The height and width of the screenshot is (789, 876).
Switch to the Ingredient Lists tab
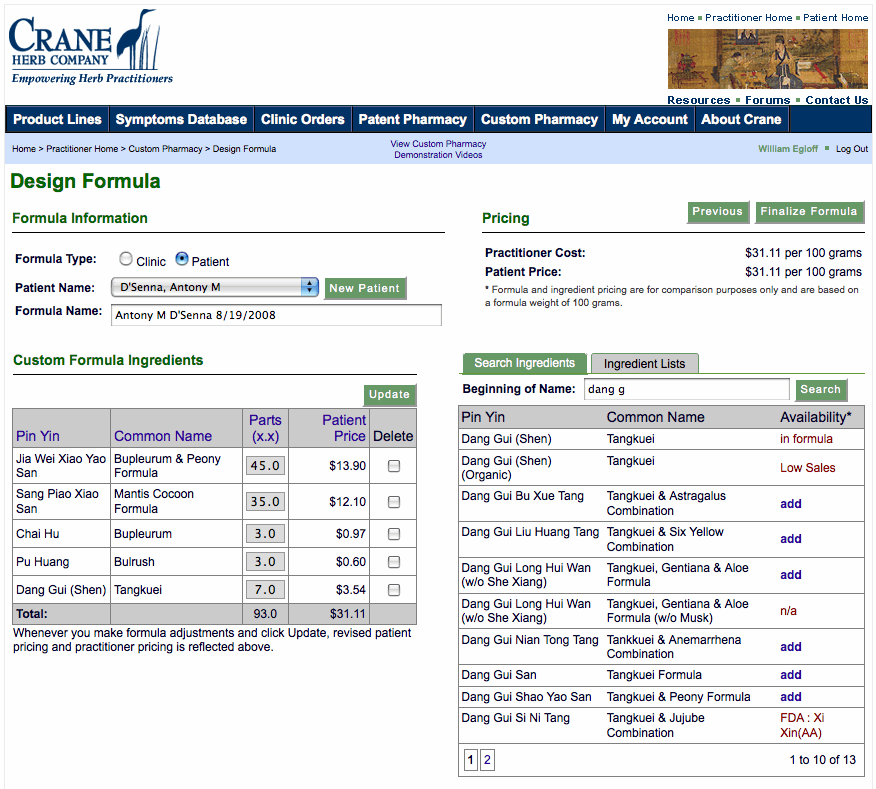click(x=644, y=364)
